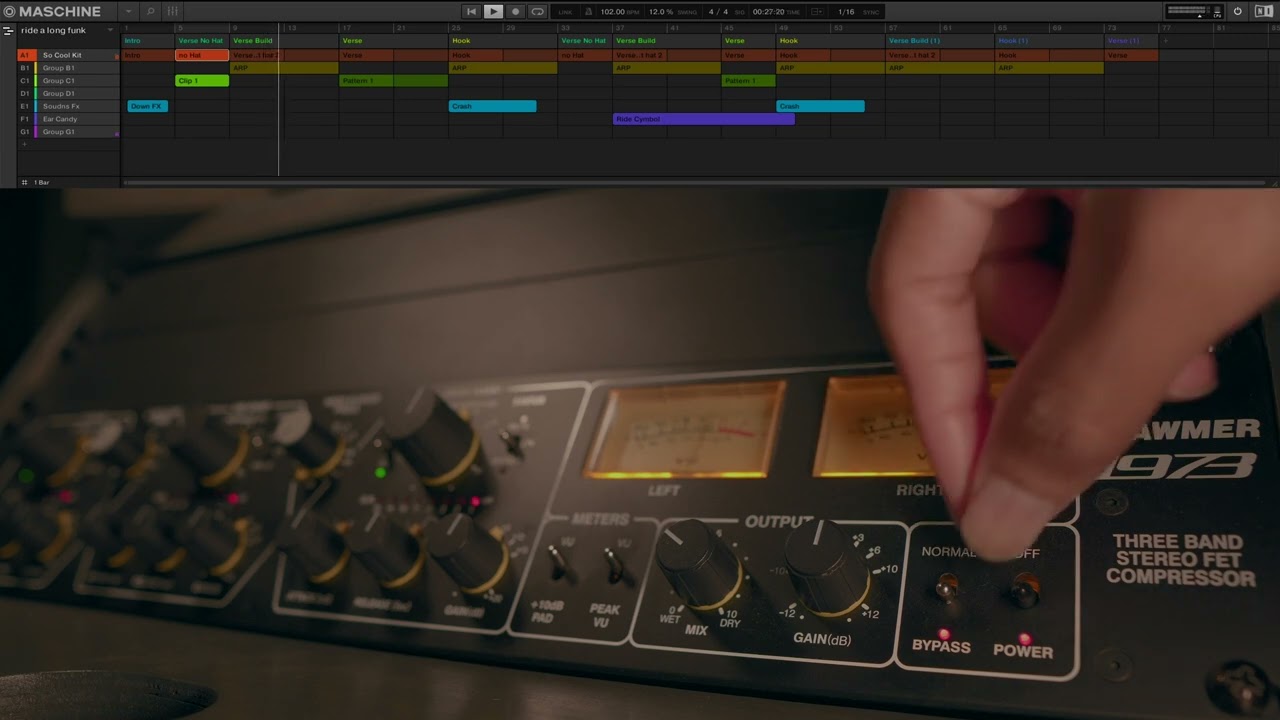Select the So Cool Kit group A1
The height and width of the screenshot is (720, 1280).
click(x=67, y=55)
